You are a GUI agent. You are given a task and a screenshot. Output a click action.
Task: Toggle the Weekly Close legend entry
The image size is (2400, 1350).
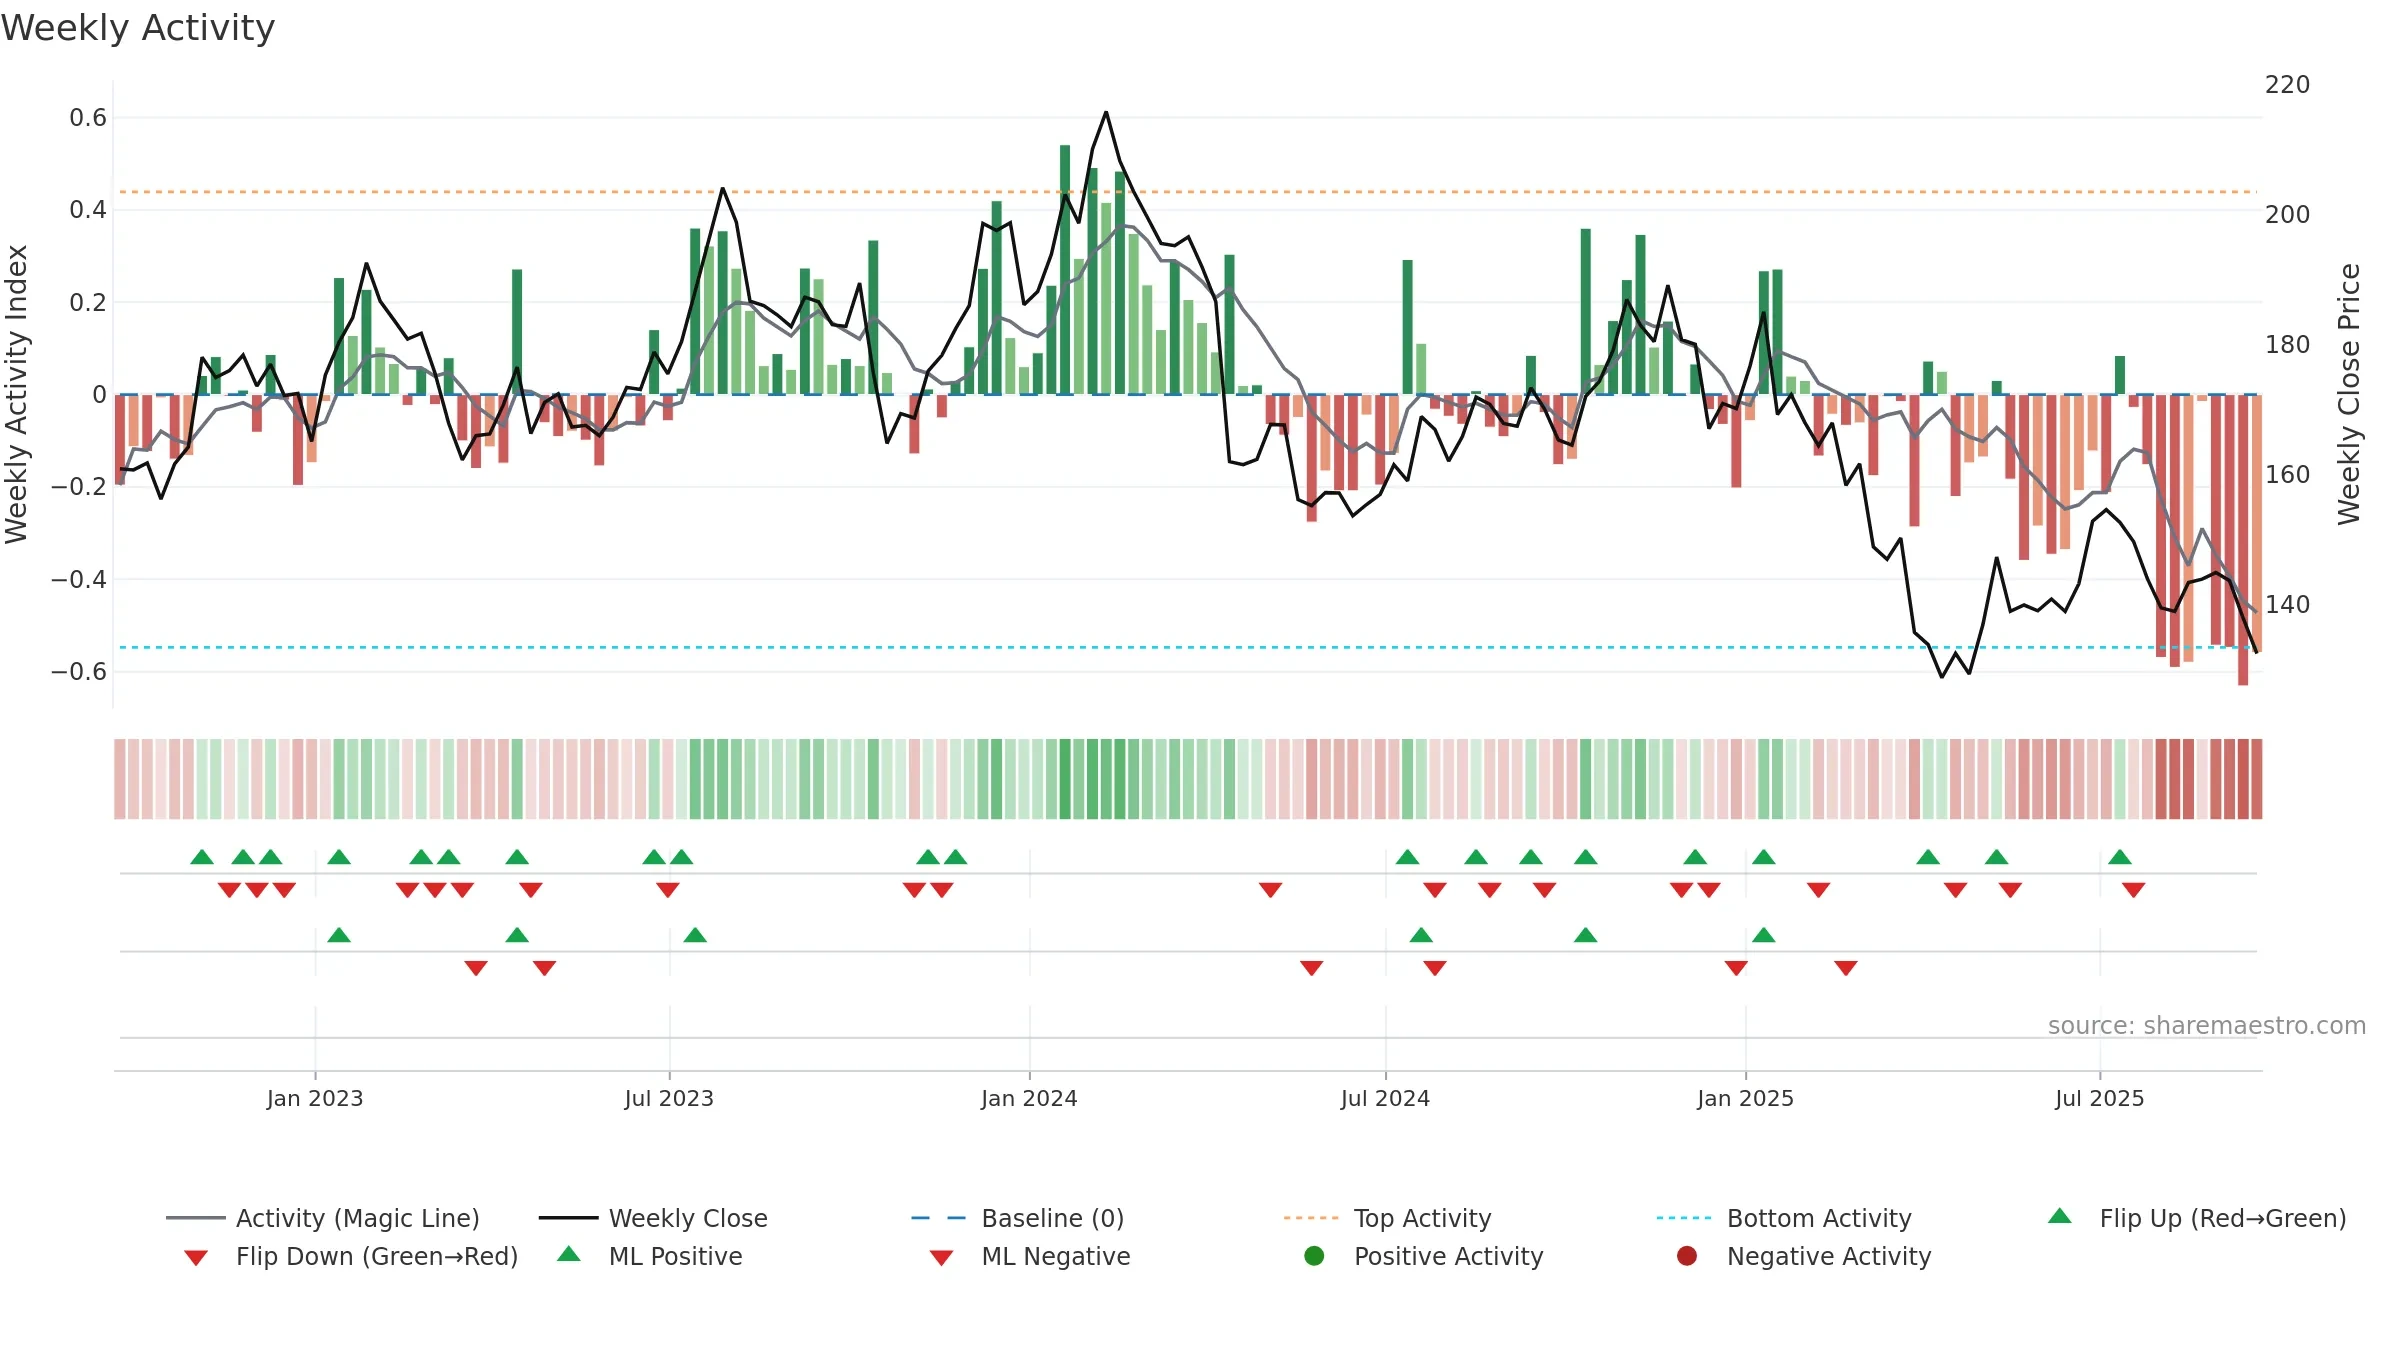(x=654, y=1218)
